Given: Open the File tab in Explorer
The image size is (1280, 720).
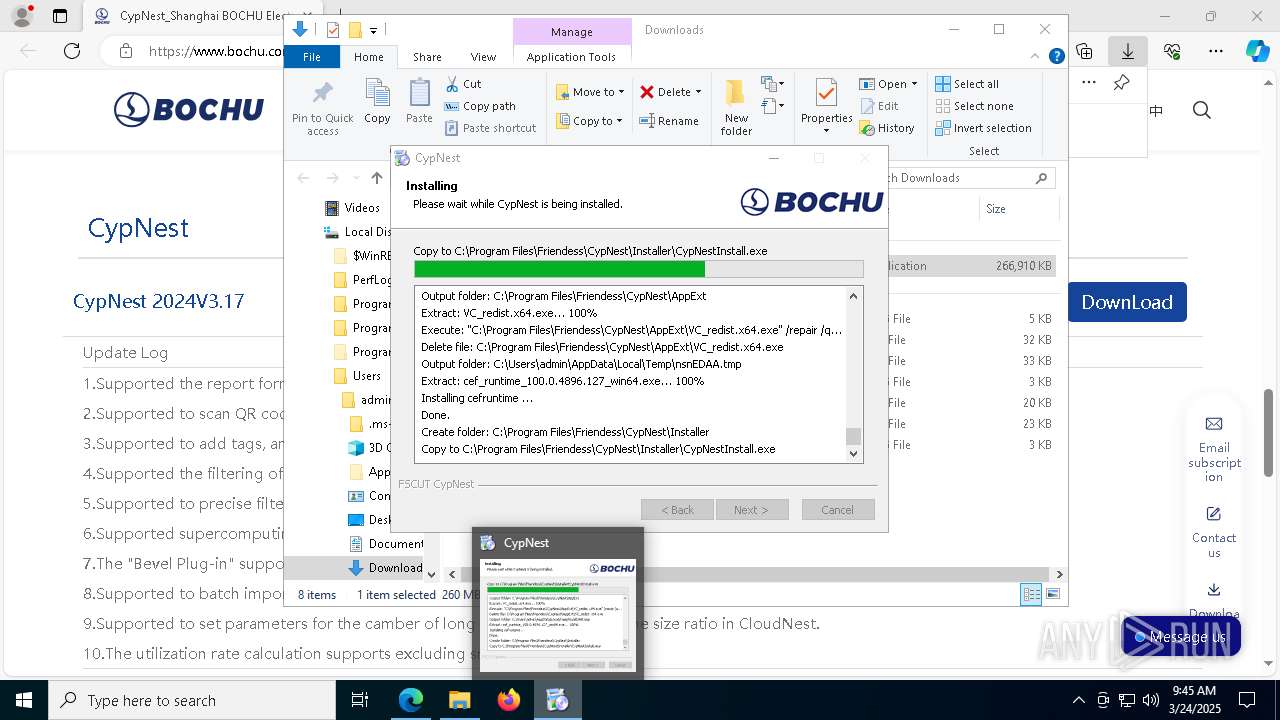Looking at the screenshot, I should pyautogui.click(x=312, y=57).
